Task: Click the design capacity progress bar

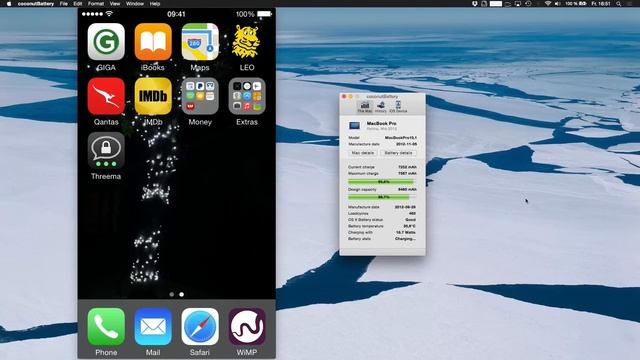Action: coord(382,197)
